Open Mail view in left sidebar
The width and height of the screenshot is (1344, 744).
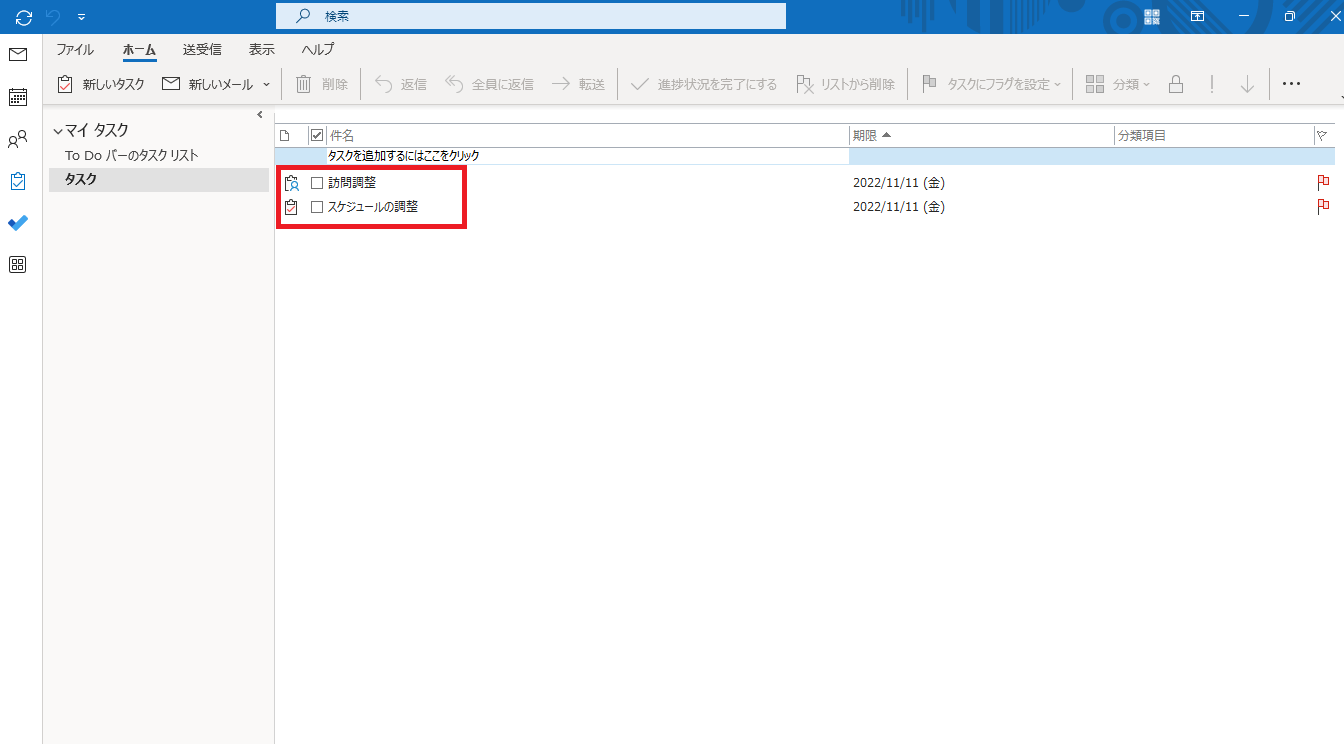tap(18, 55)
